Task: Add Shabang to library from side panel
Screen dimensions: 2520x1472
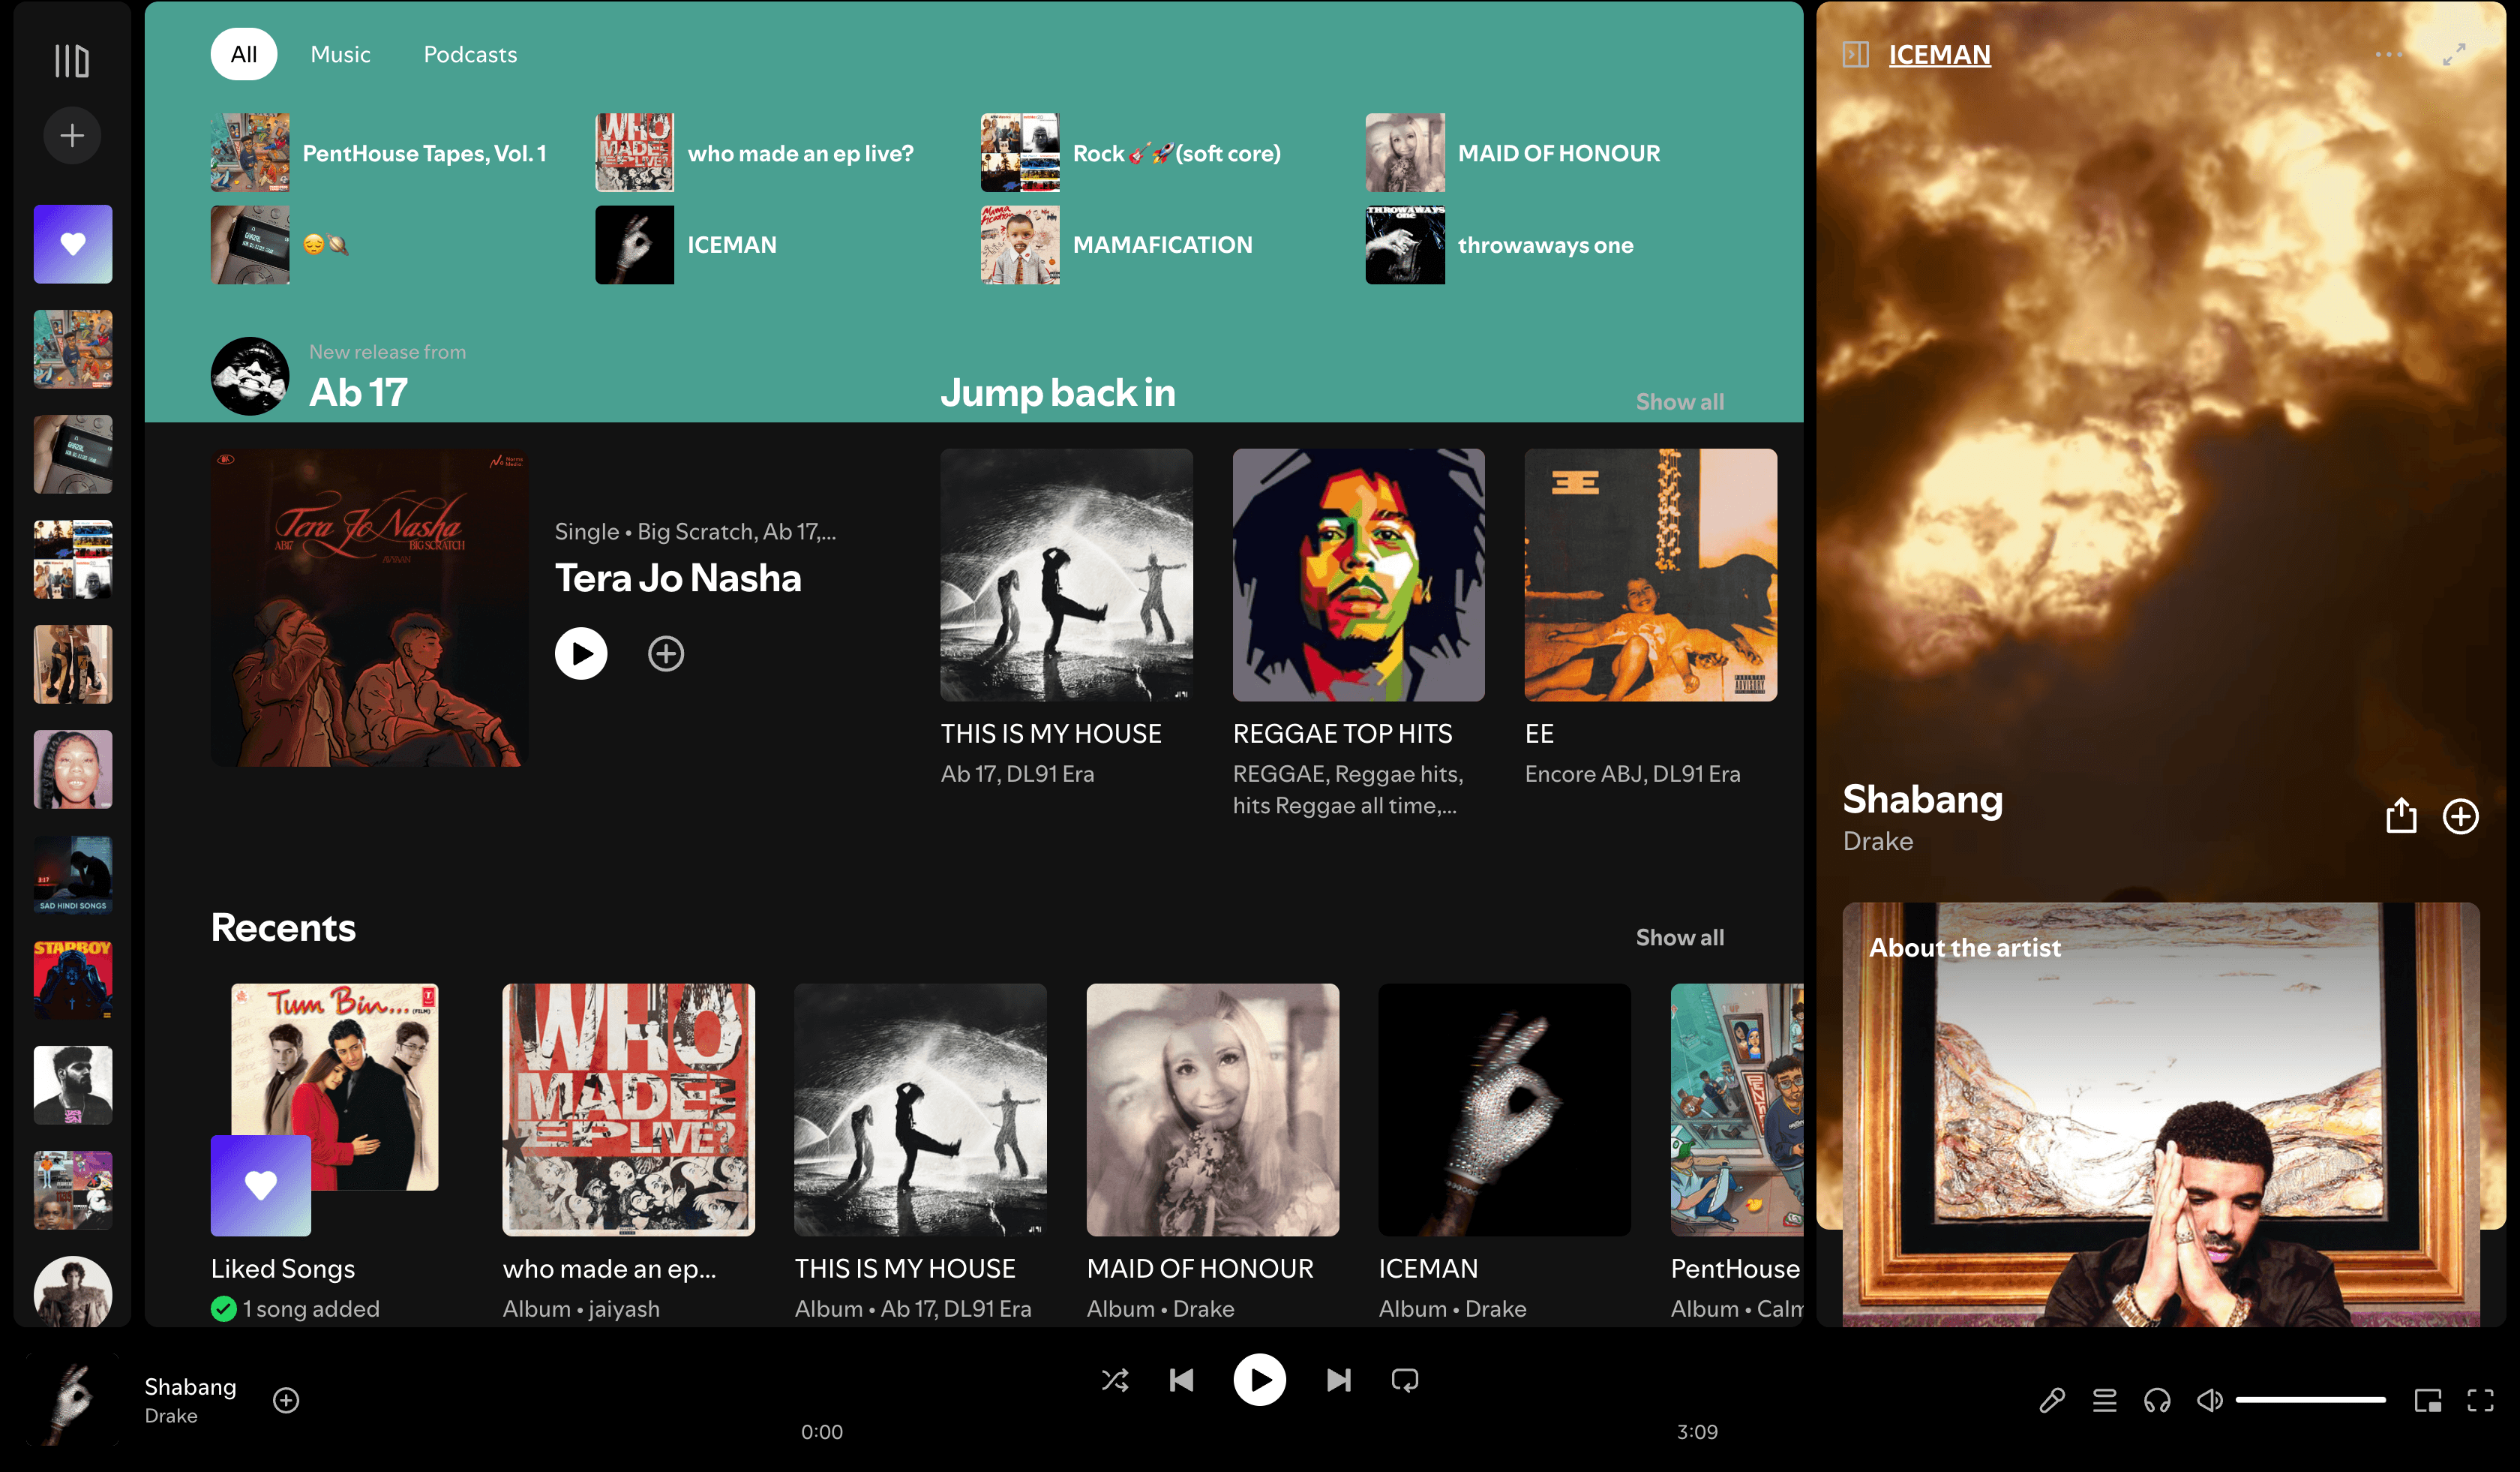Action: tap(2460, 816)
